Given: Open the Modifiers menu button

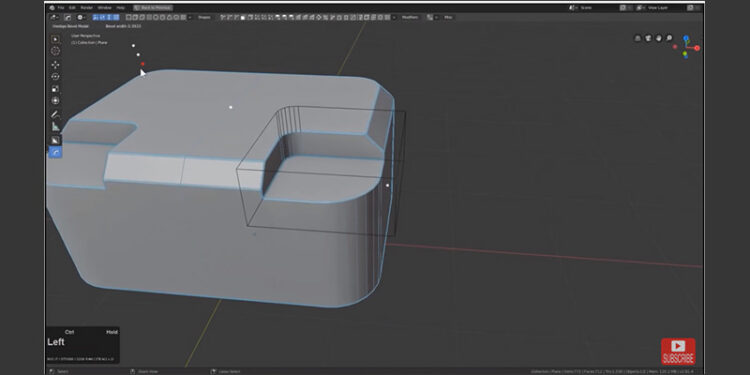Looking at the screenshot, I should coord(410,17).
